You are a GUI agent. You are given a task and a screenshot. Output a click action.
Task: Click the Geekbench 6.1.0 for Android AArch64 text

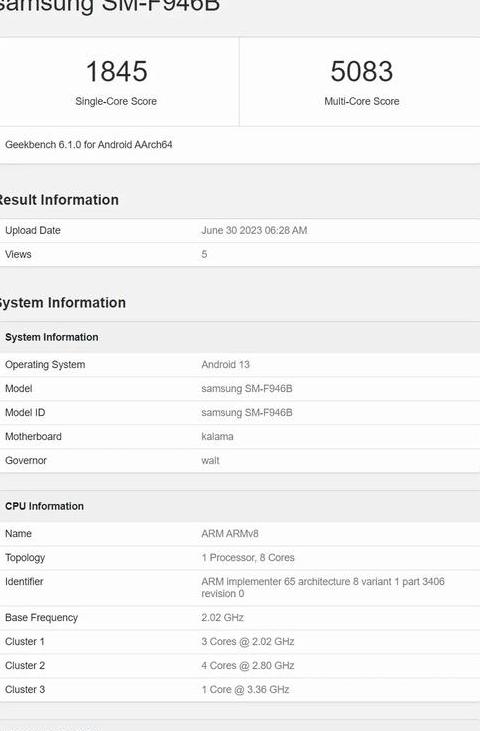point(89,145)
